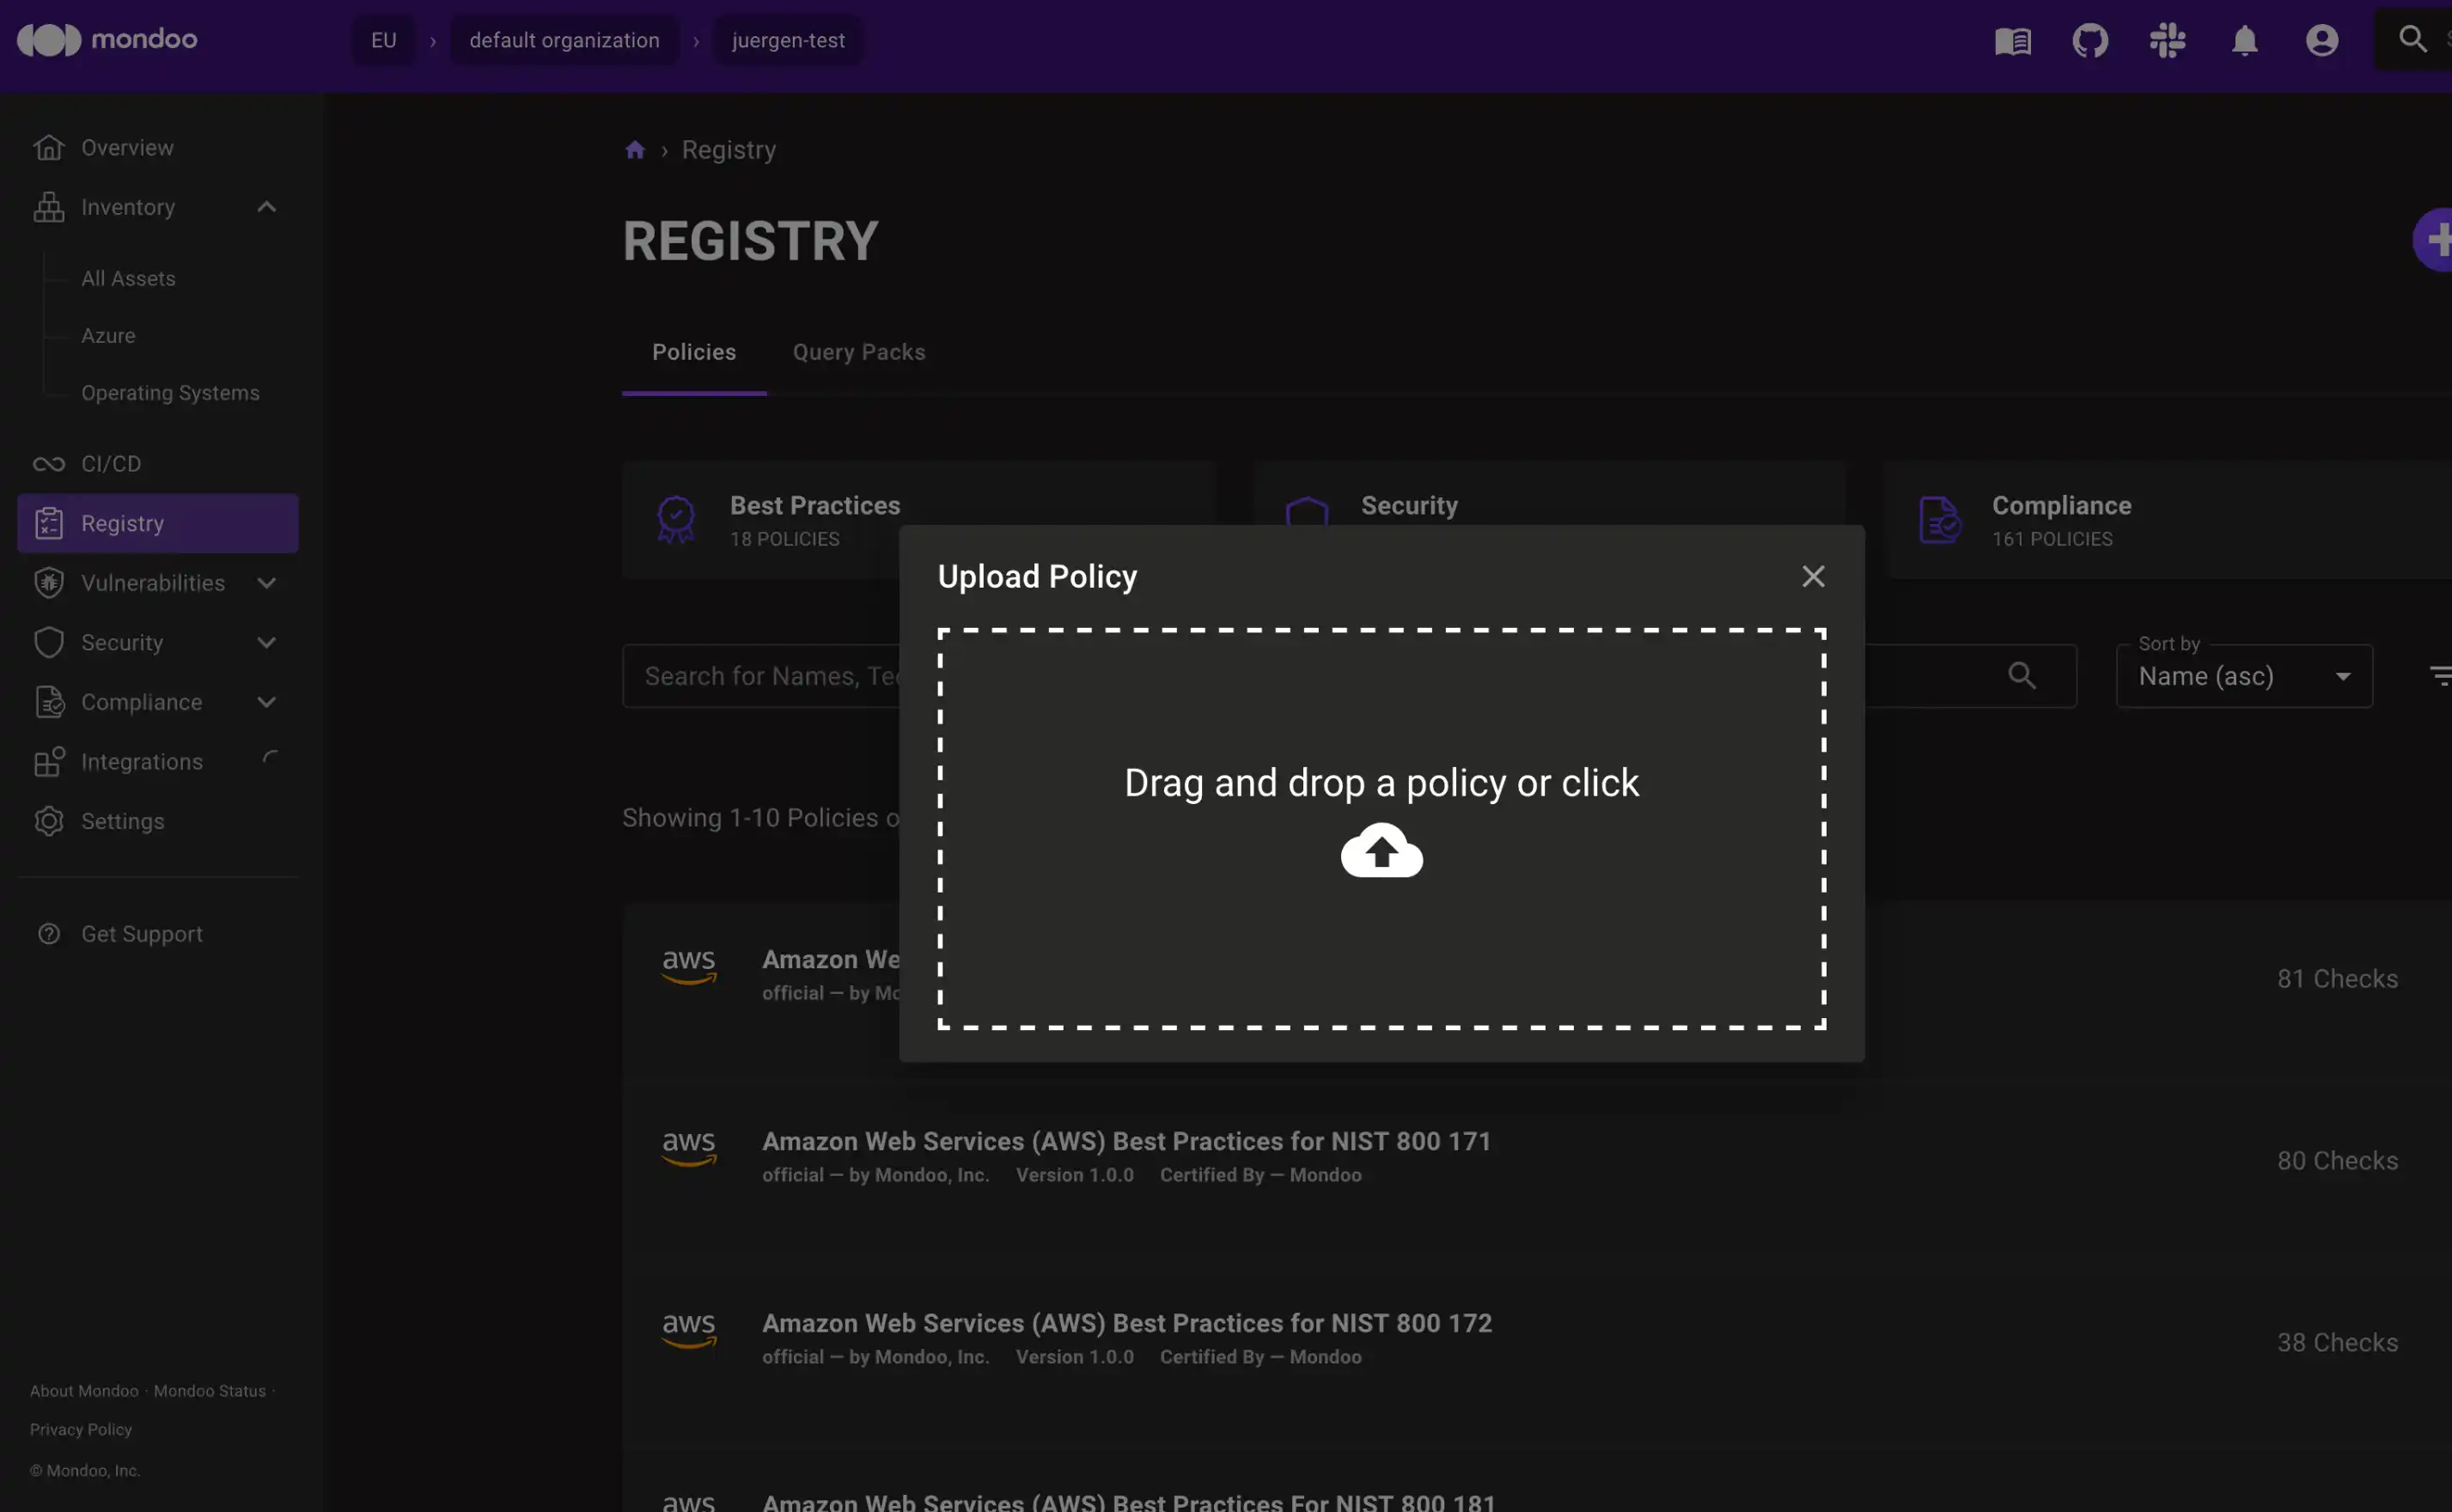Click the Registry clipboard icon
Image resolution: width=2452 pixels, height=1512 pixels.
pos(48,523)
